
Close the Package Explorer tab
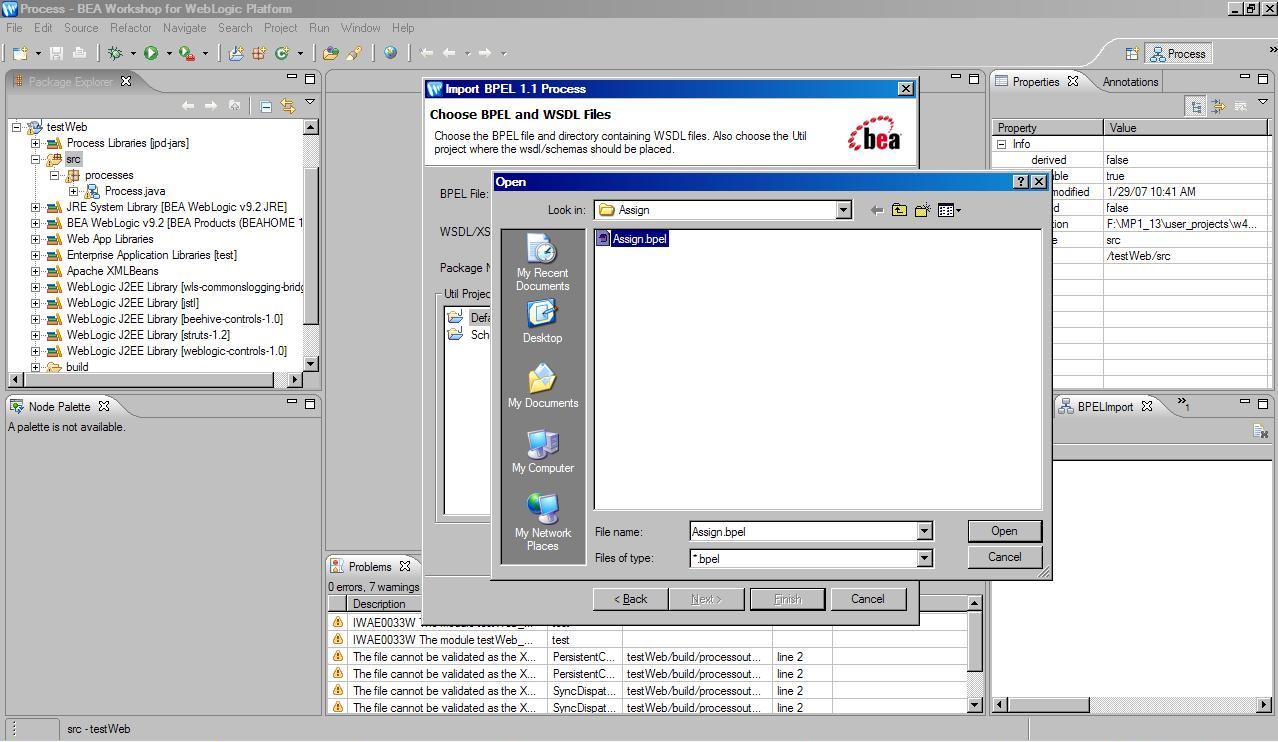coord(126,81)
